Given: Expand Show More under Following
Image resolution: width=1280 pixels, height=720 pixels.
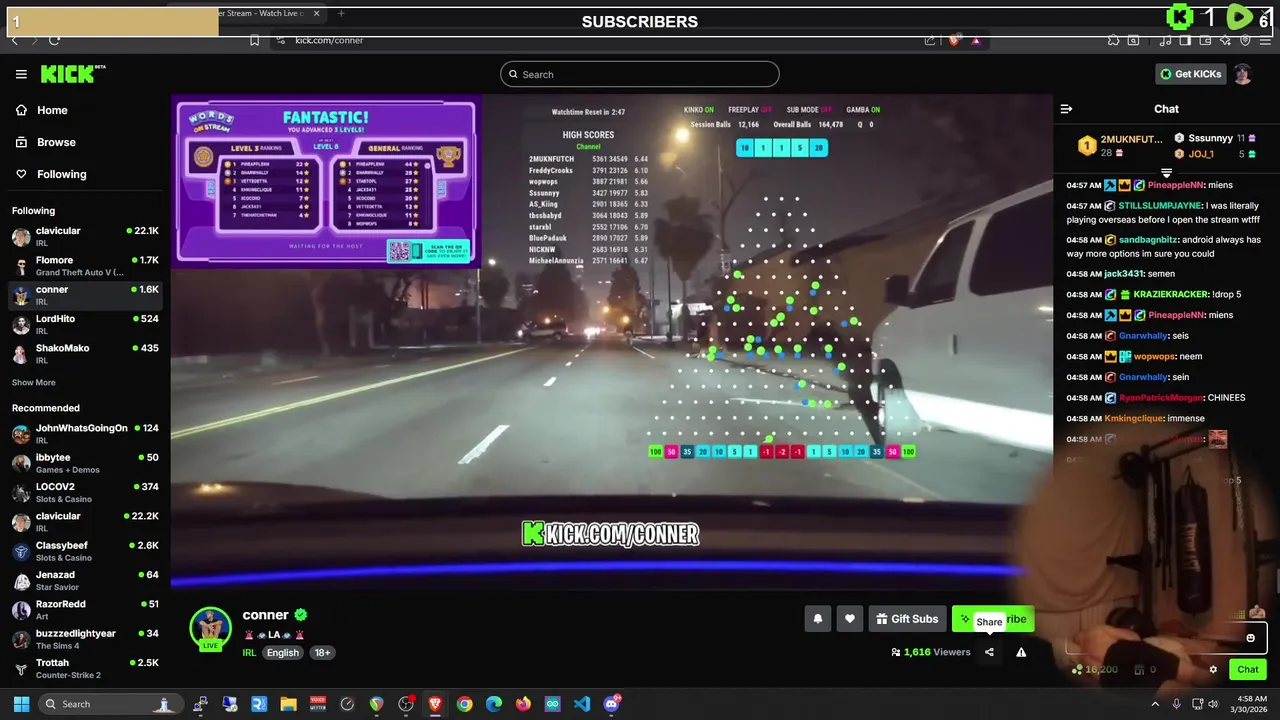Looking at the screenshot, I should click(33, 382).
